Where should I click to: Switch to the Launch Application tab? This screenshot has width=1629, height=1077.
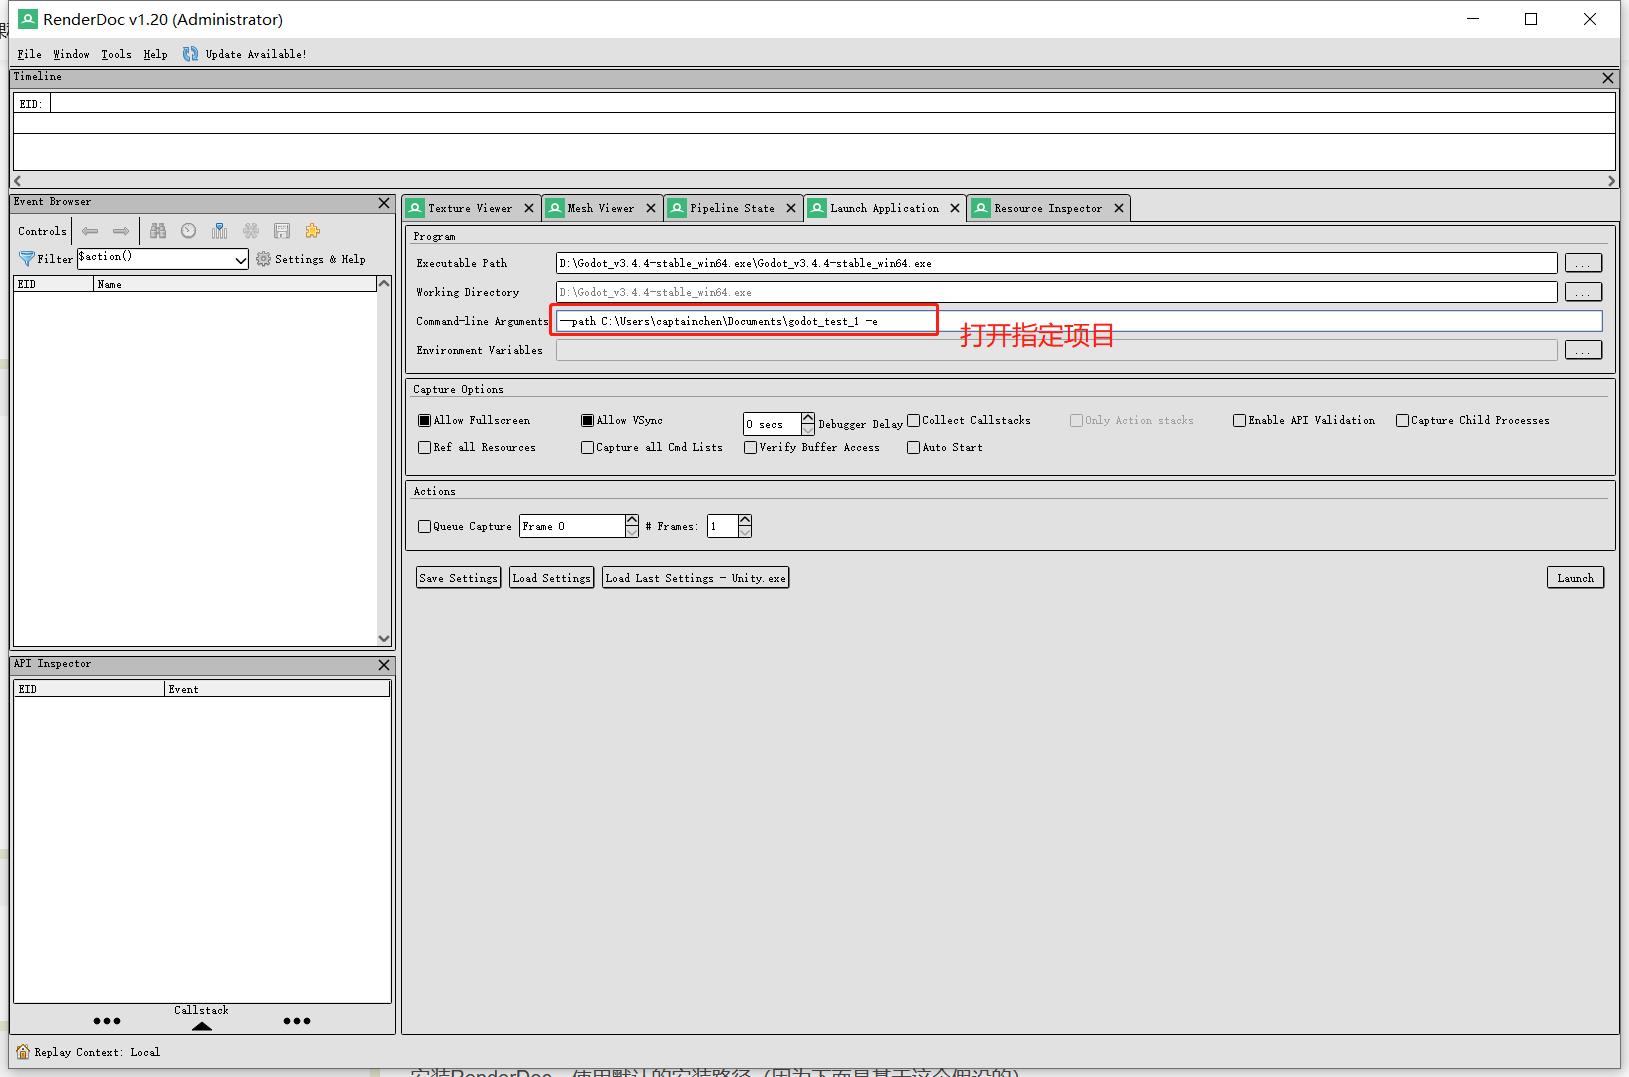pos(884,208)
